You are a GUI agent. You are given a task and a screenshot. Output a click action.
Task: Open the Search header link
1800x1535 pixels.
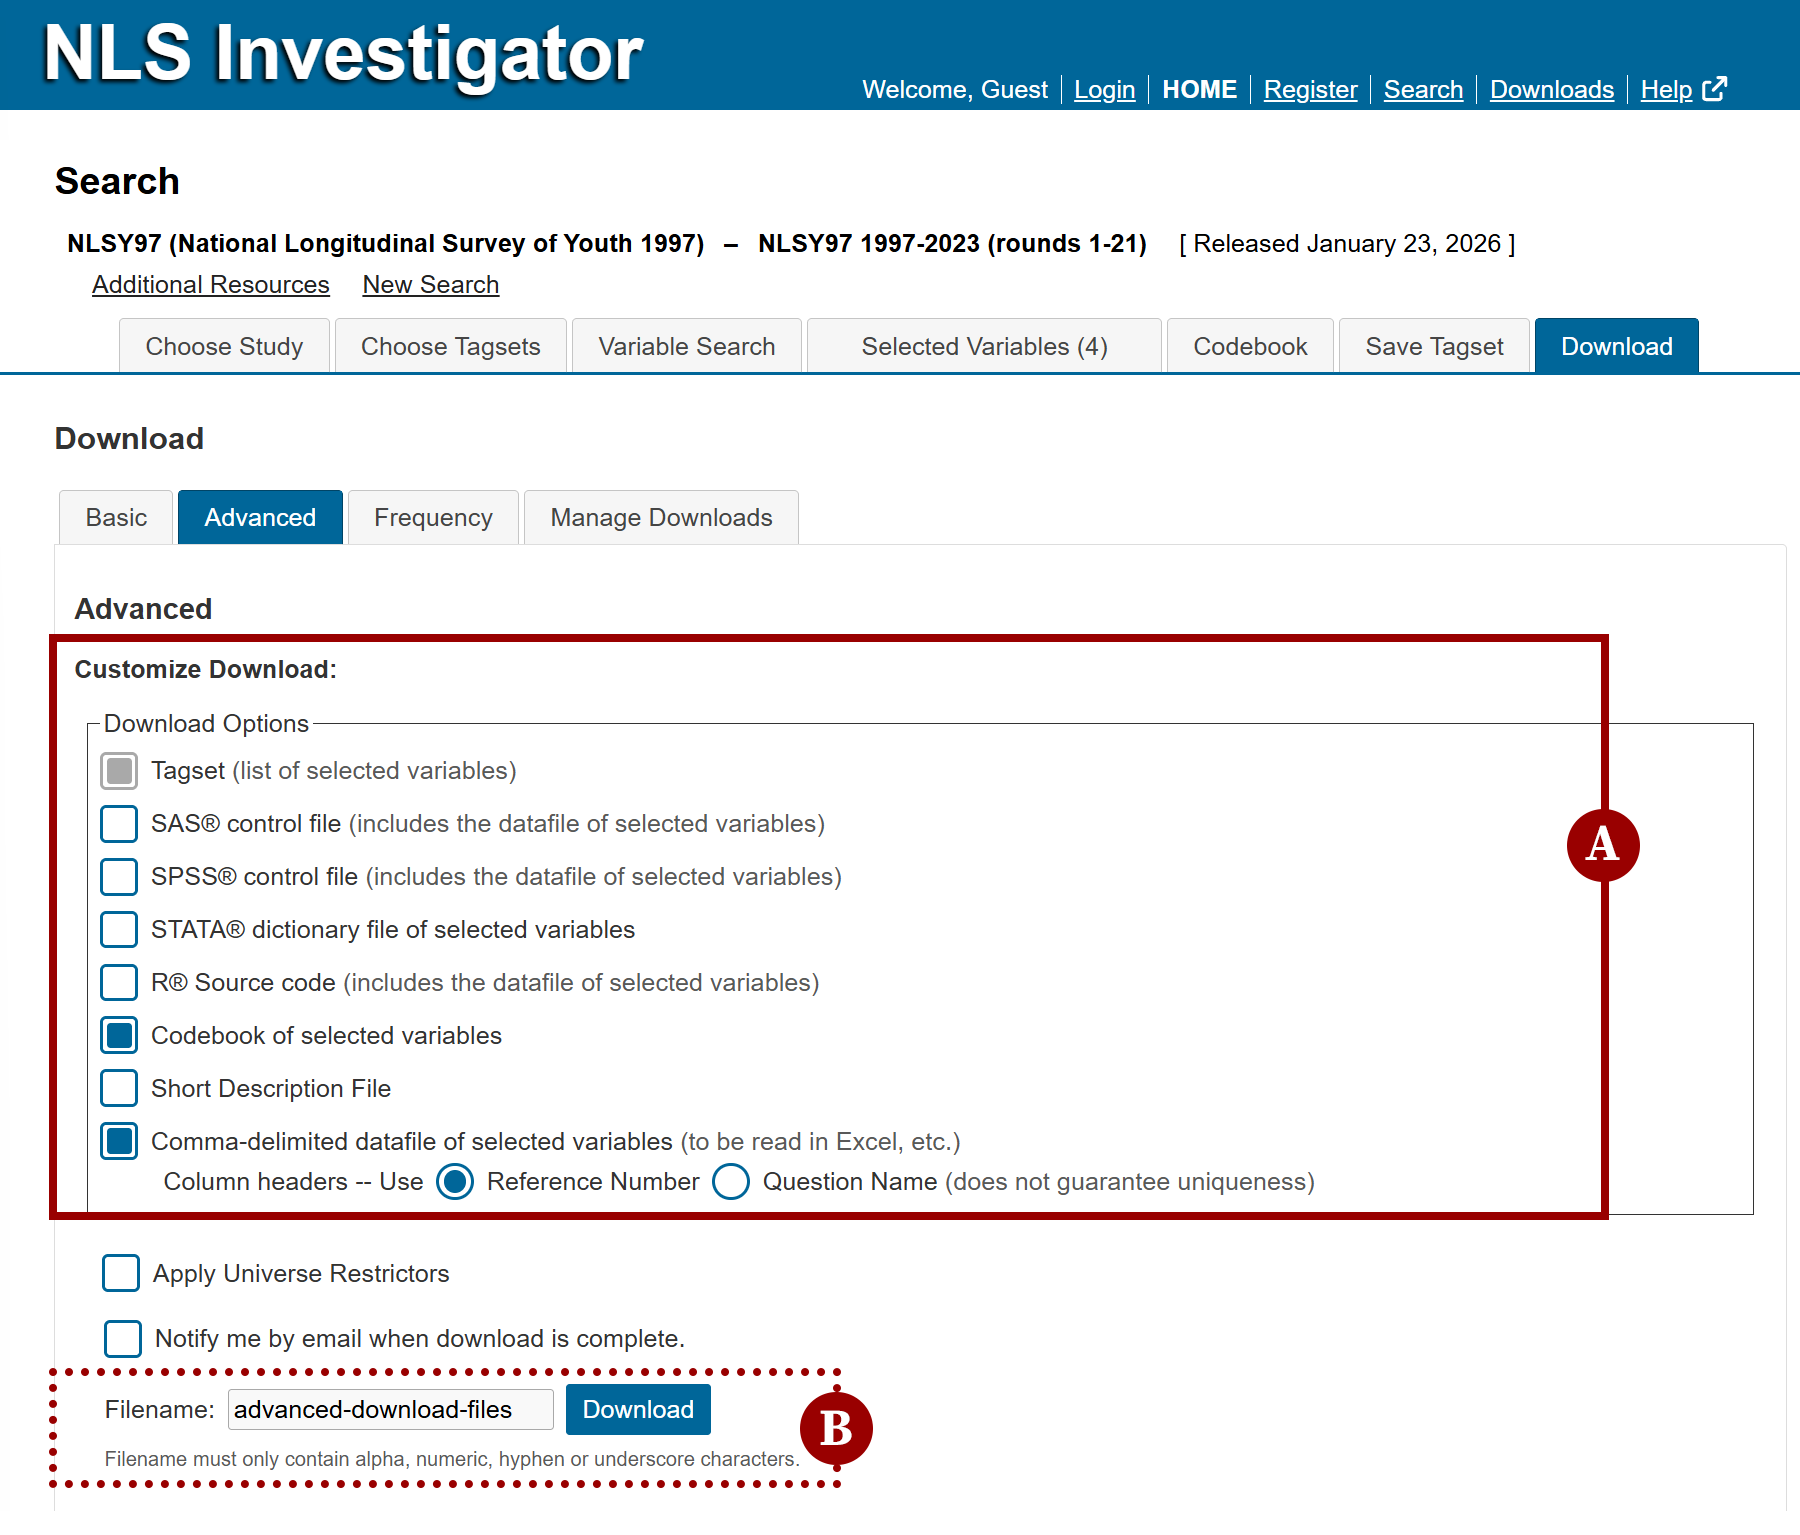point(1423,90)
